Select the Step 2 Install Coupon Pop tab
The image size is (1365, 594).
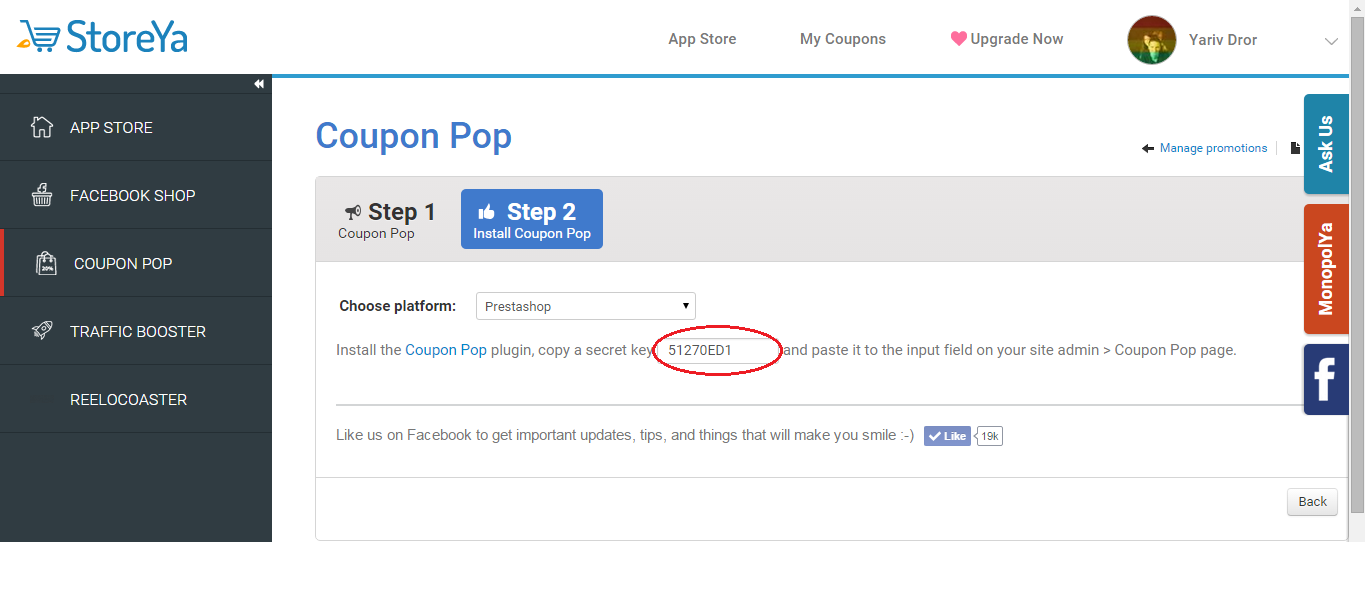click(x=531, y=219)
